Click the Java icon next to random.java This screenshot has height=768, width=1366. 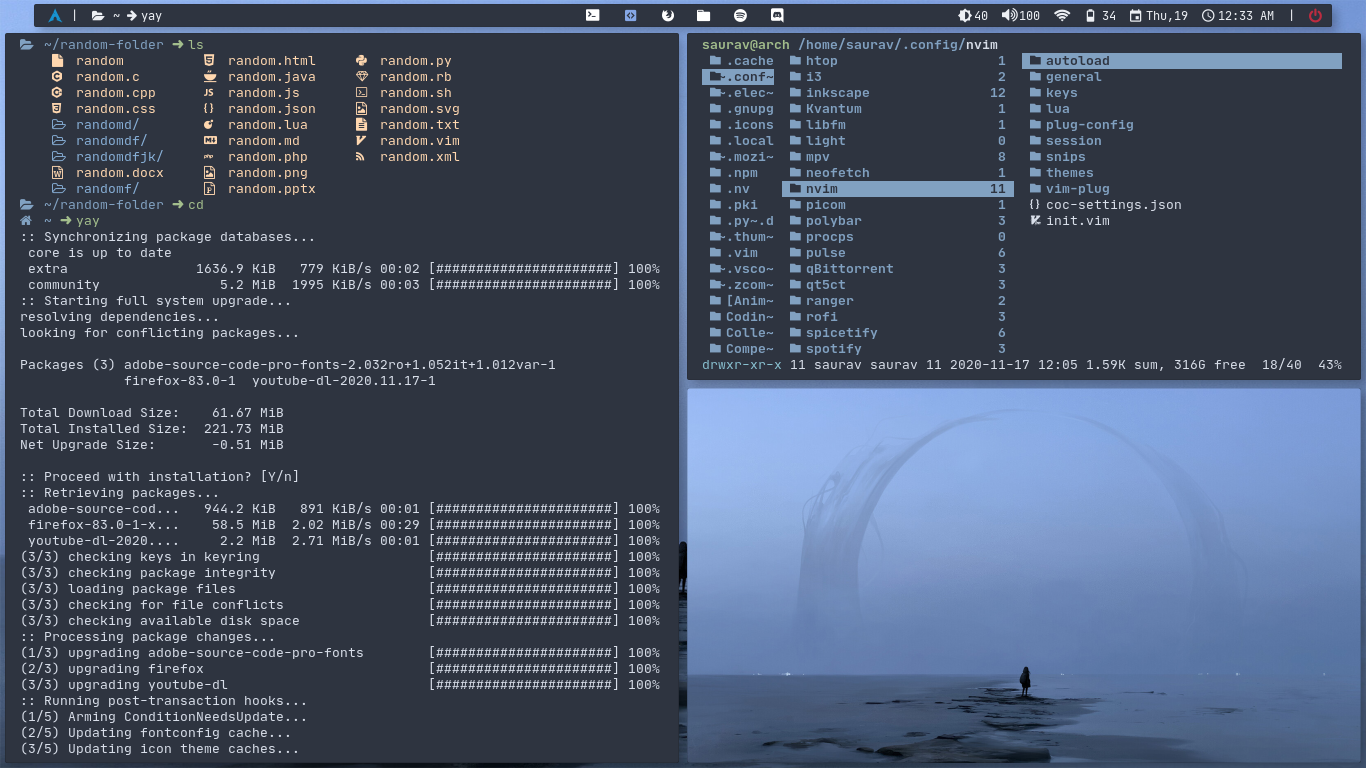pyautogui.click(x=209, y=77)
